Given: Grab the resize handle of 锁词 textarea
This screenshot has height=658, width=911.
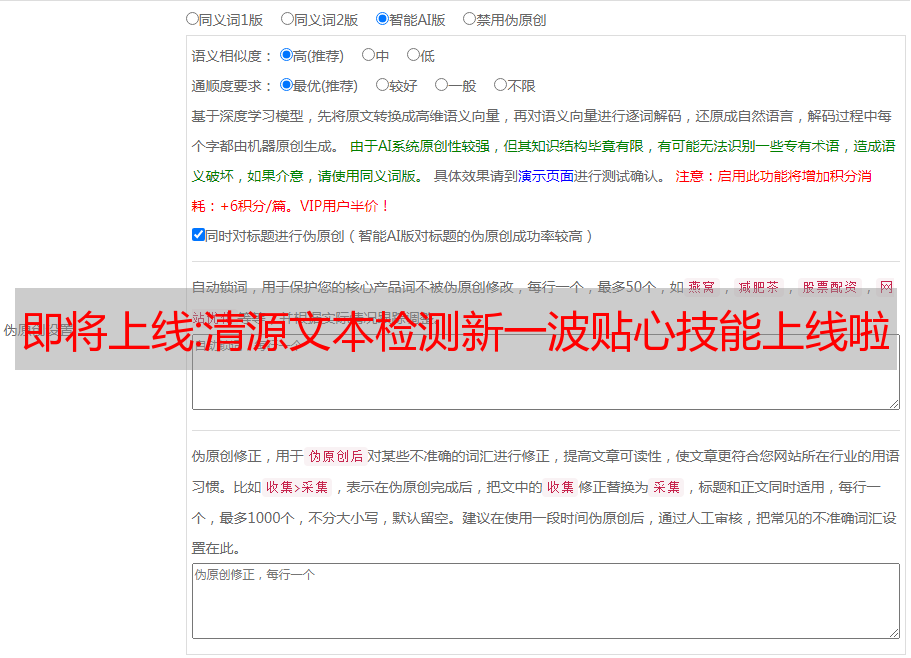Looking at the screenshot, I should coord(893,403).
